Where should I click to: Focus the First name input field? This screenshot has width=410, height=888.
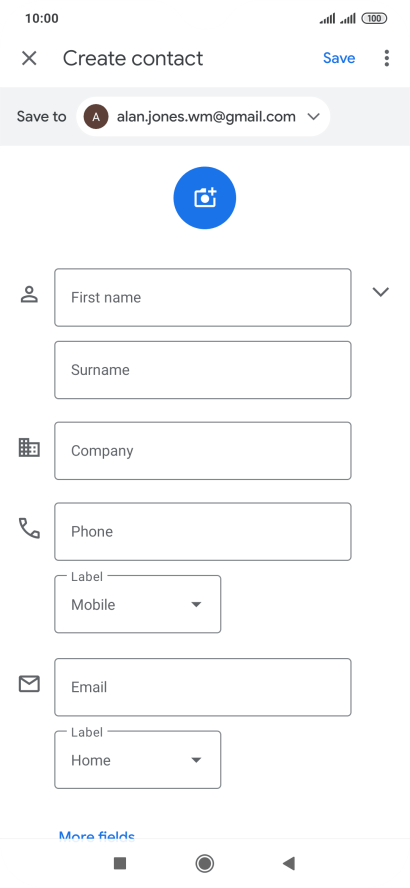pyautogui.click(x=203, y=297)
